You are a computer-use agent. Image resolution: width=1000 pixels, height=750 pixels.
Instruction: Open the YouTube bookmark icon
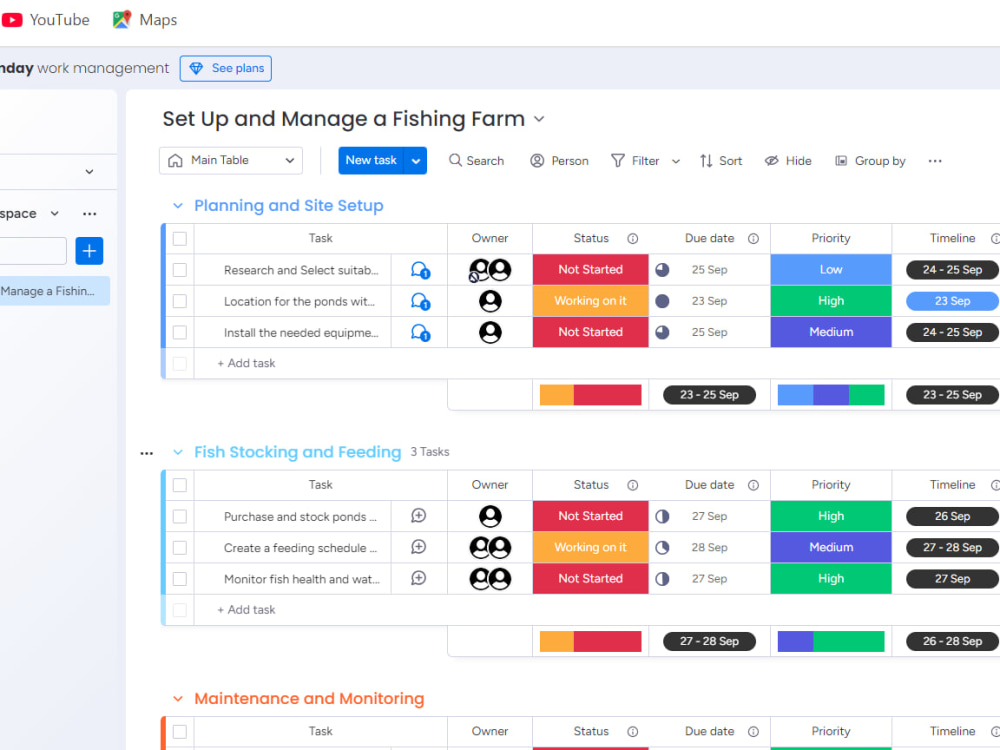click(12, 20)
